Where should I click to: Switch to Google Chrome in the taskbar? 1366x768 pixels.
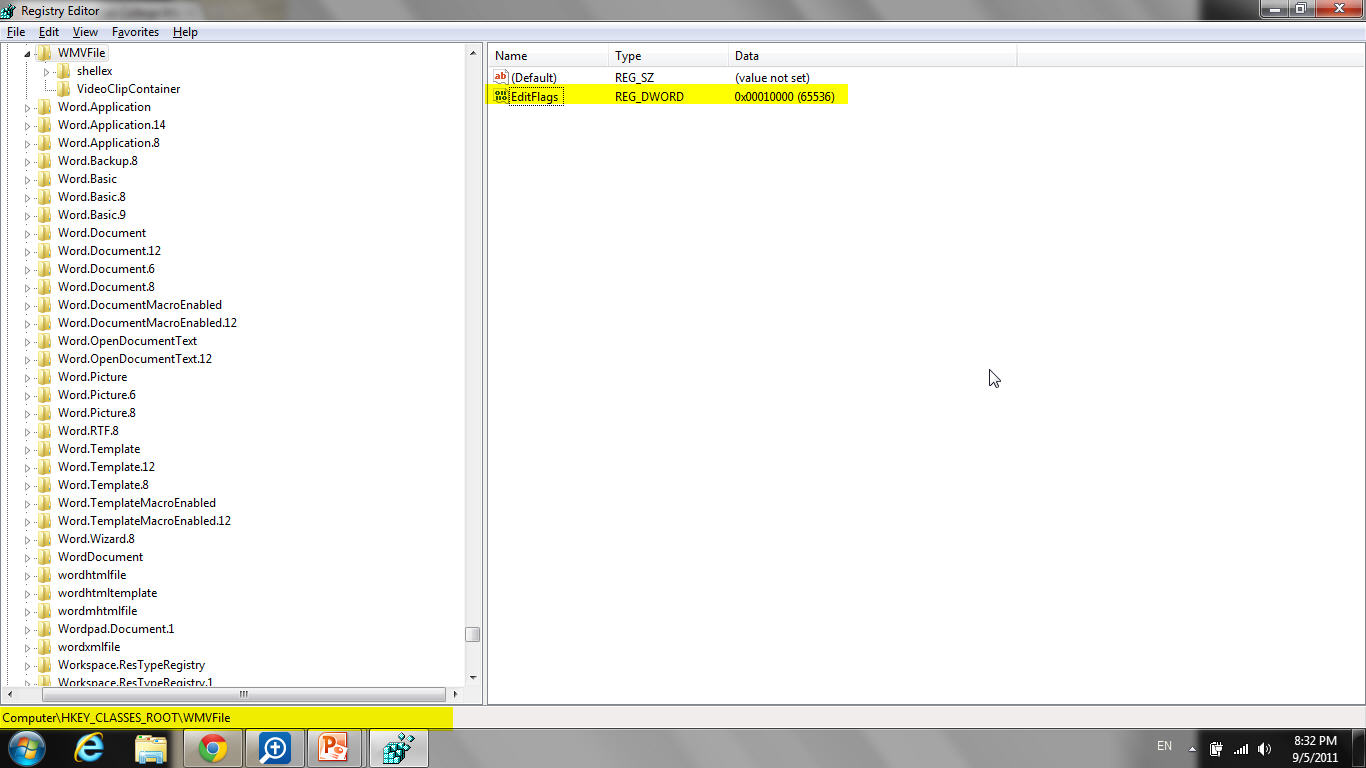click(212, 748)
